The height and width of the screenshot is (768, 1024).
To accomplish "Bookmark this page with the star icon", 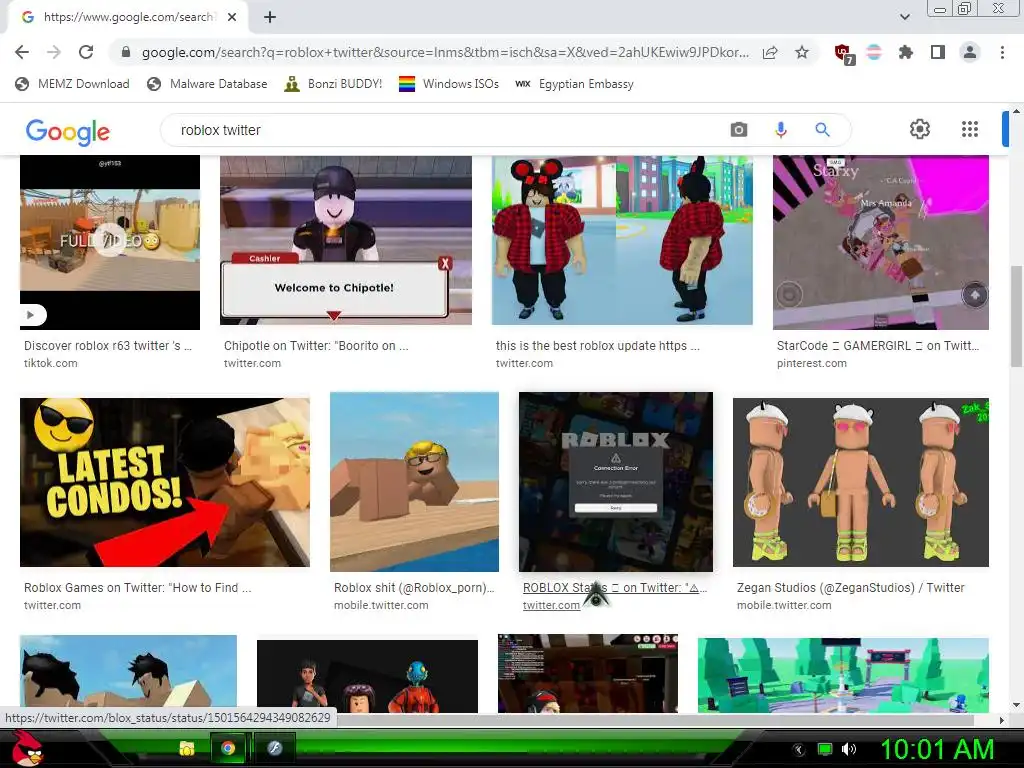I will click(802, 52).
